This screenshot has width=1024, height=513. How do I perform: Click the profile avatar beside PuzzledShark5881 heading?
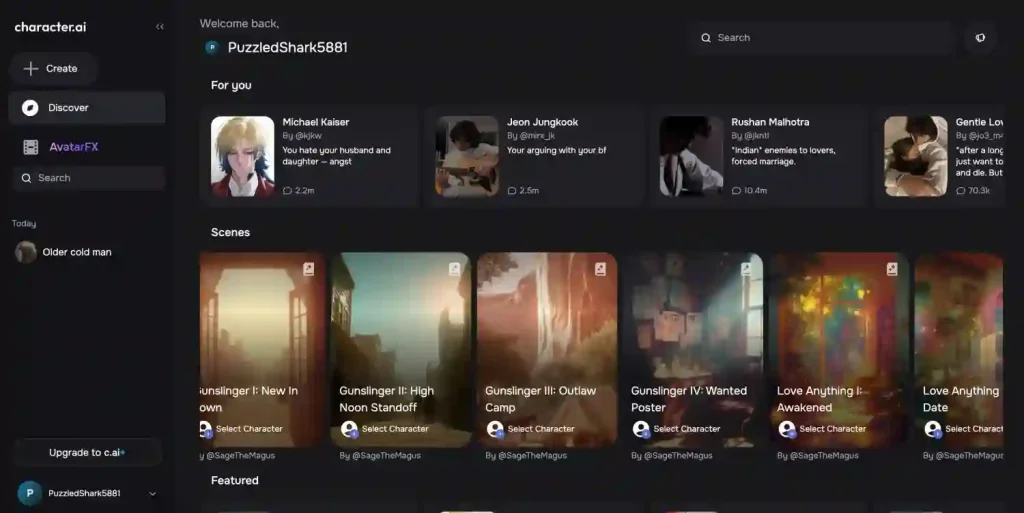click(212, 47)
